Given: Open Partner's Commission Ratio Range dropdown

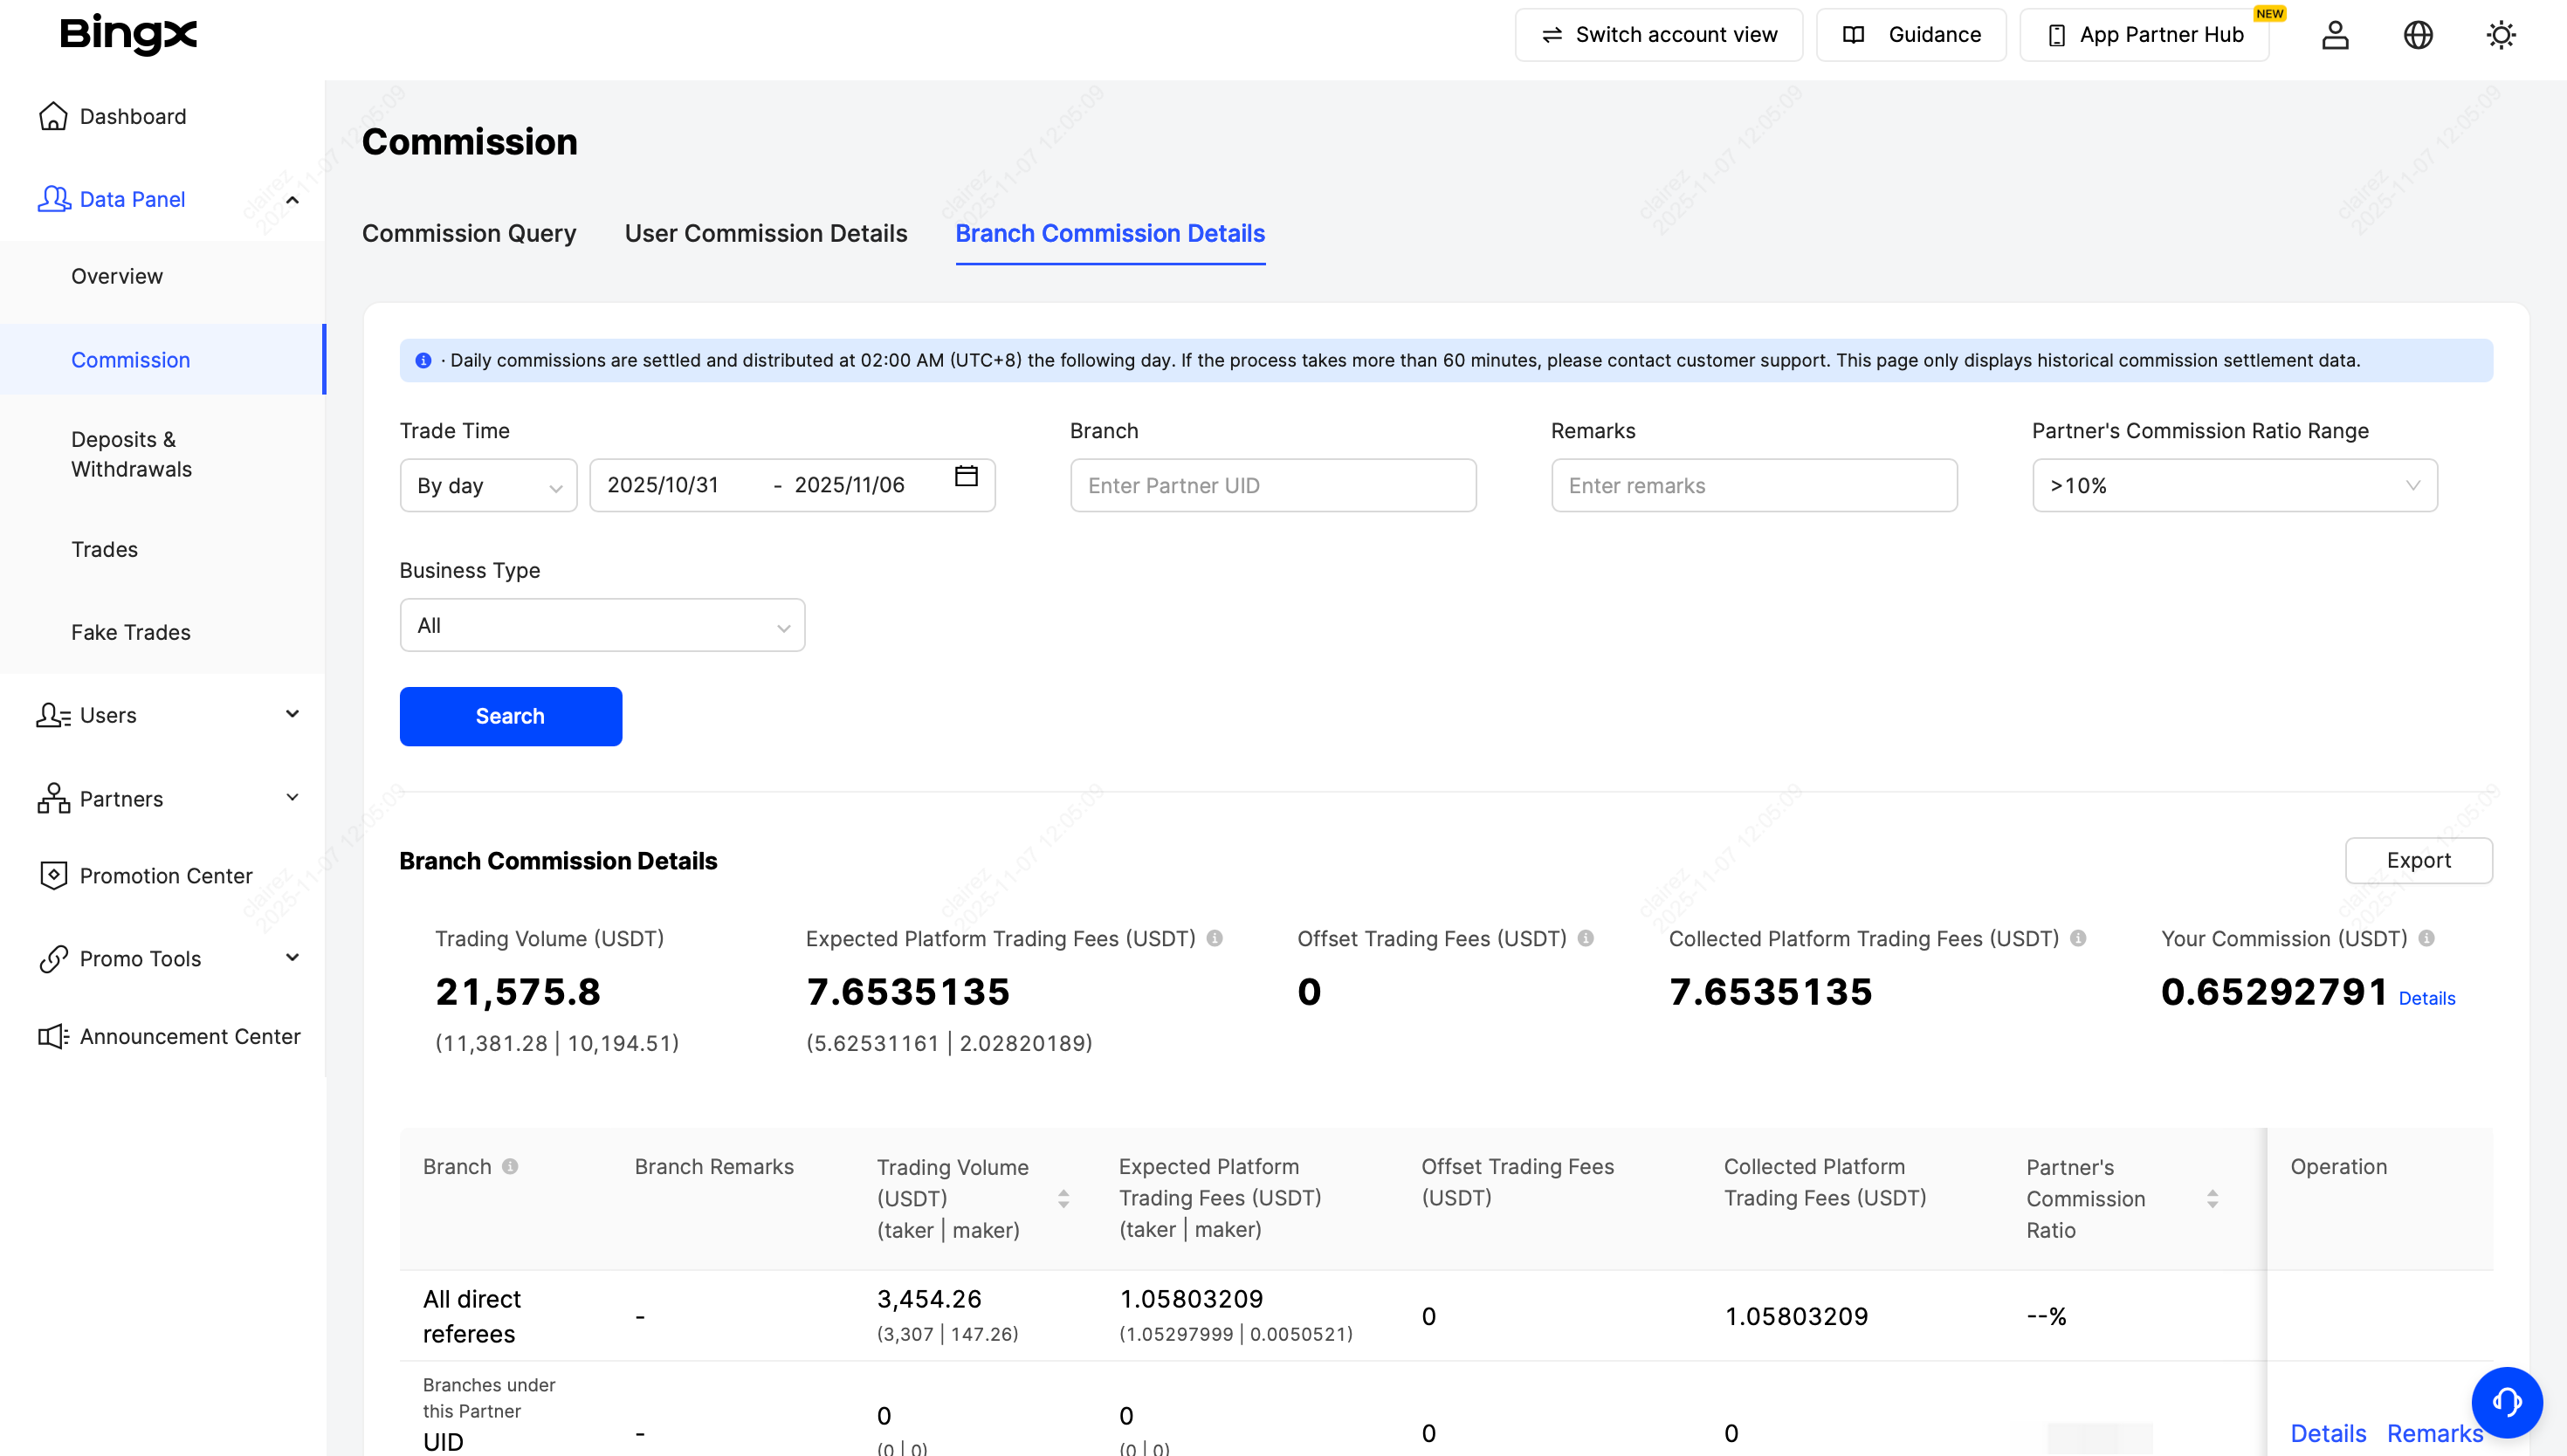Looking at the screenshot, I should (2234, 486).
